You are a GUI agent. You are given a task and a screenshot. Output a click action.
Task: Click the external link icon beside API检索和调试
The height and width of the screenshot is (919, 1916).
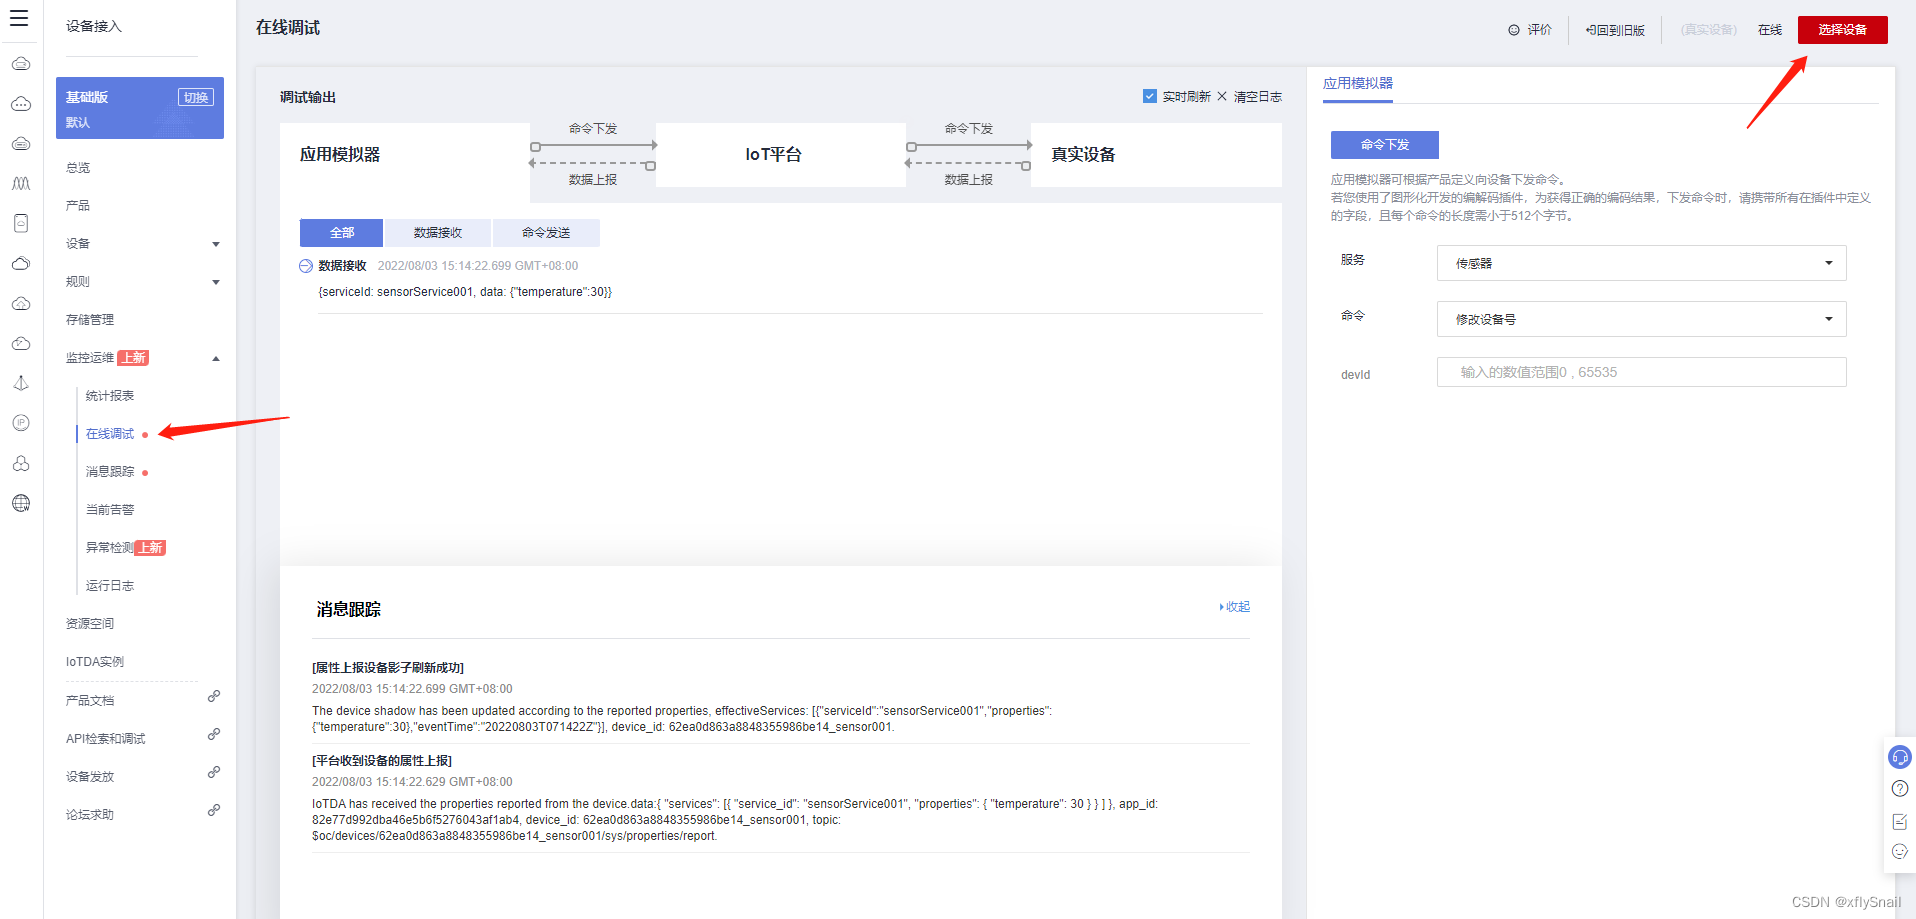(x=214, y=735)
